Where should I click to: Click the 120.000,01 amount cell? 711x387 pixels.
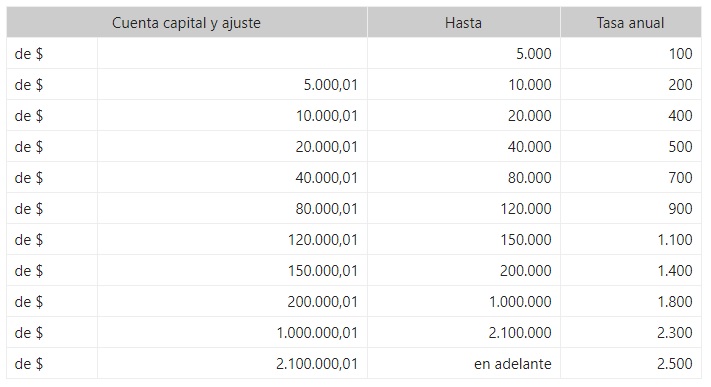point(232,239)
